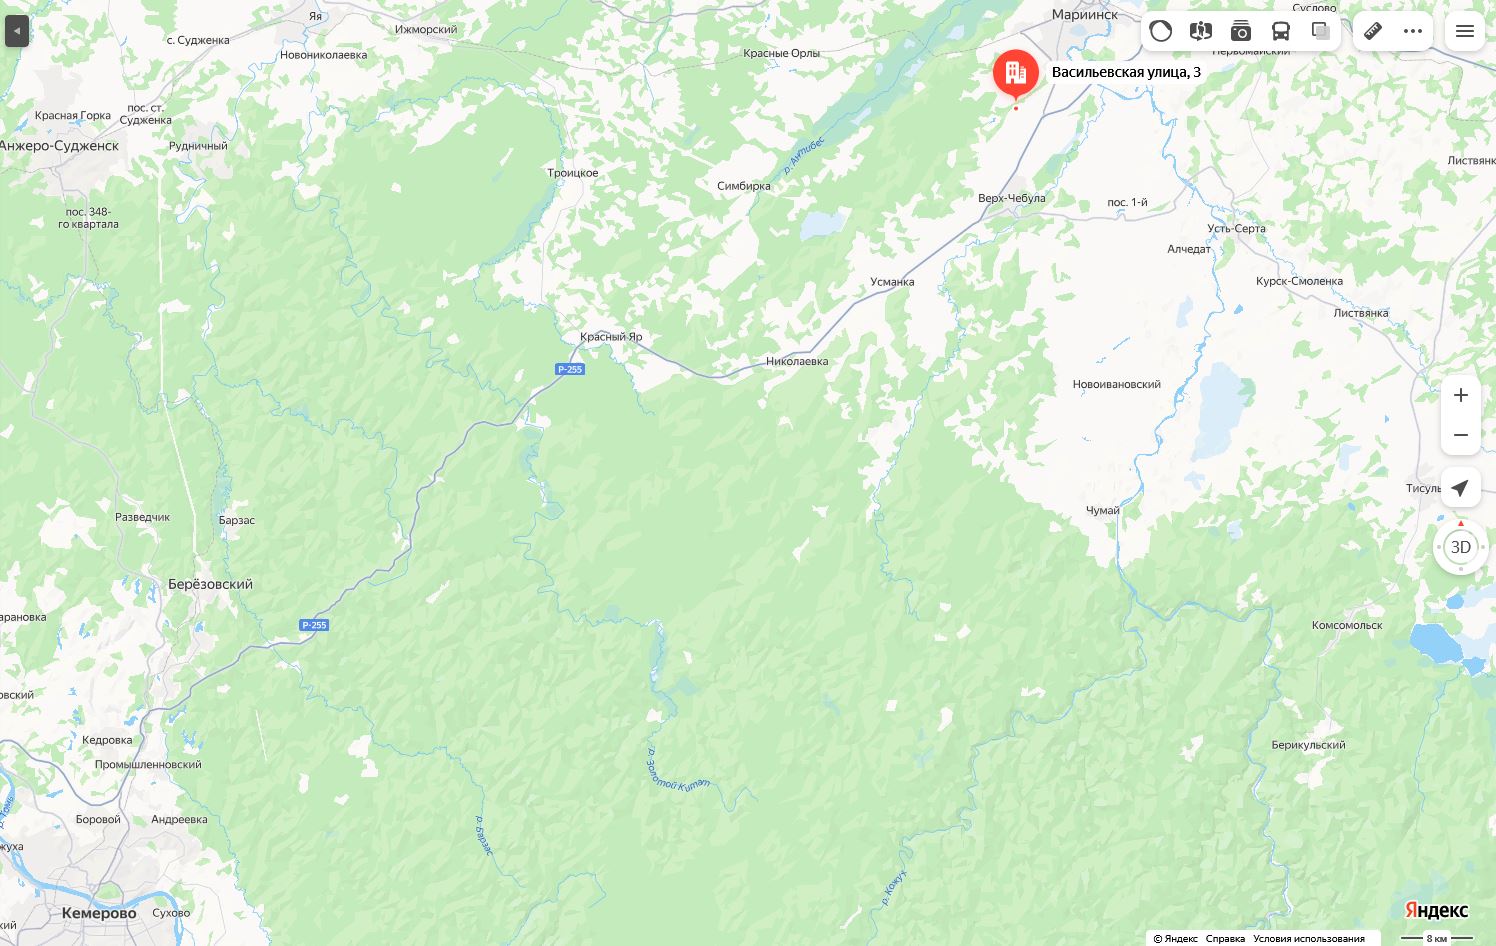Open the Васильевская улица, 3 label
Viewport: 1496px width, 946px height.
pyautogui.click(x=1126, y=72)
